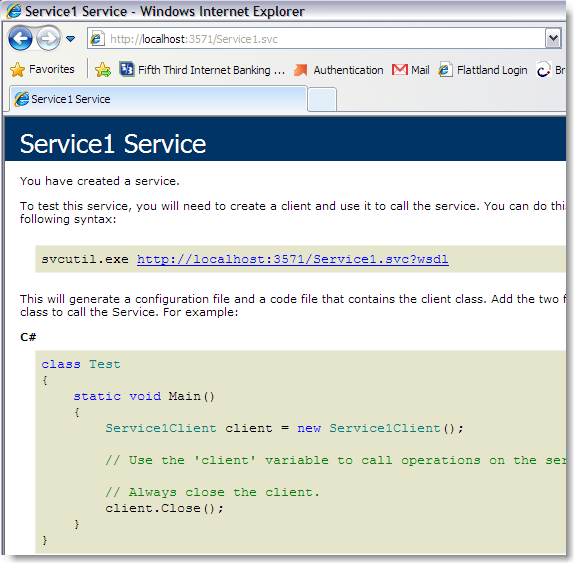Follow the Service1.svc?wsdl hyperlink
This screenshot has width=574, height=563.
pos(292,259)
